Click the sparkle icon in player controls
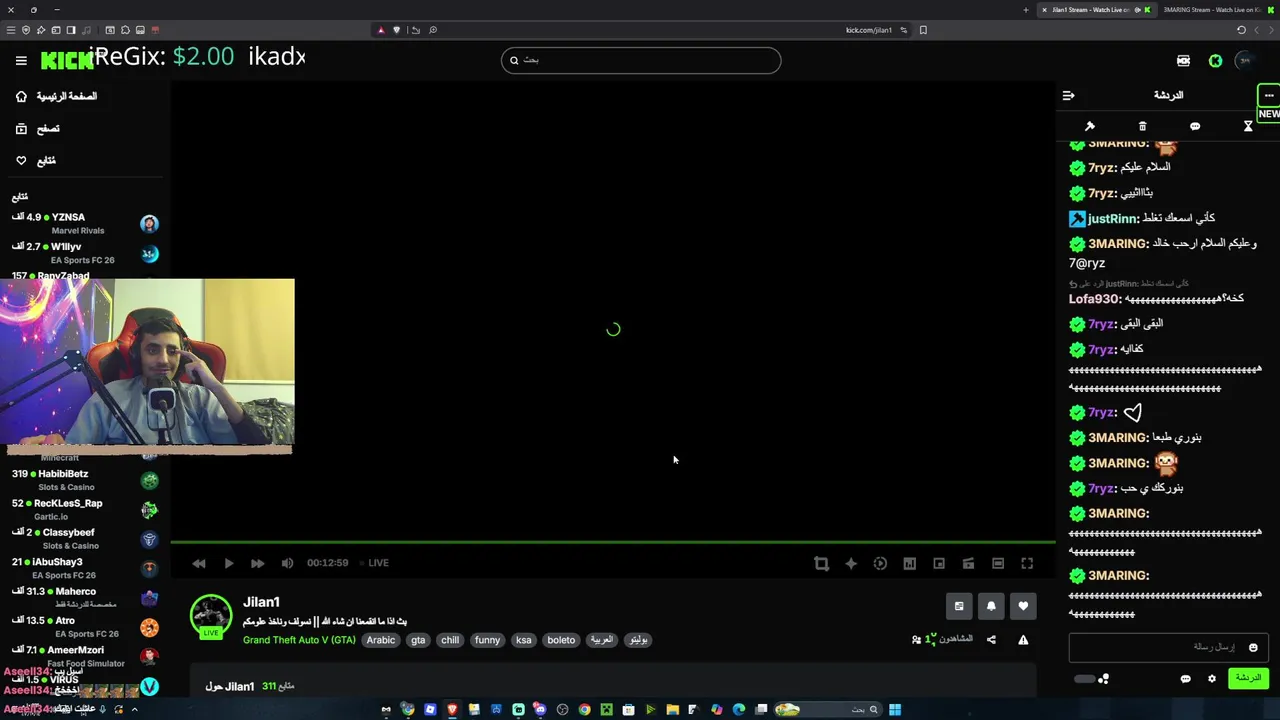This screenshot has height=720, width=1280. (851, 564)
